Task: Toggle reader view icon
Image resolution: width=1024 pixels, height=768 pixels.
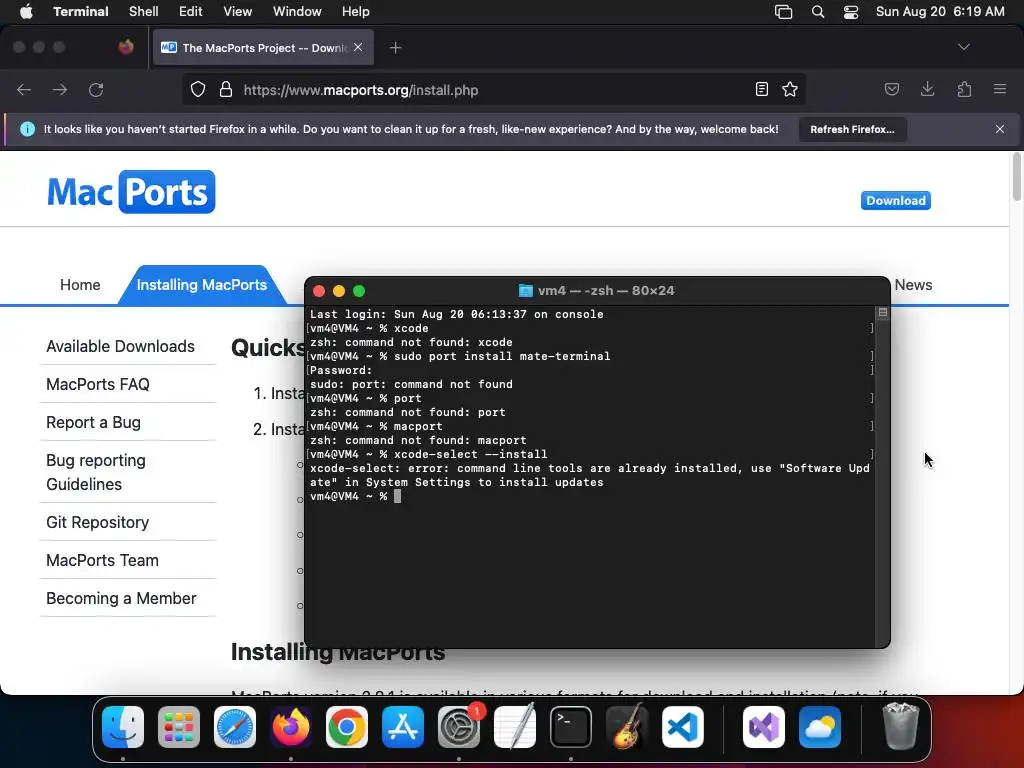Action: tap(761, 89)
